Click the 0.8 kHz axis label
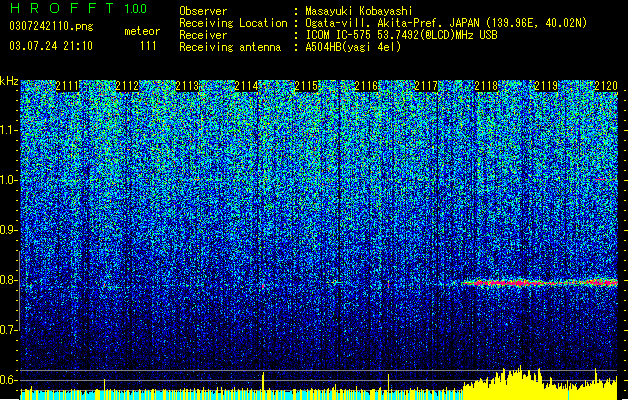The height and width of the screenshot is (400, 629). (9, 280)
